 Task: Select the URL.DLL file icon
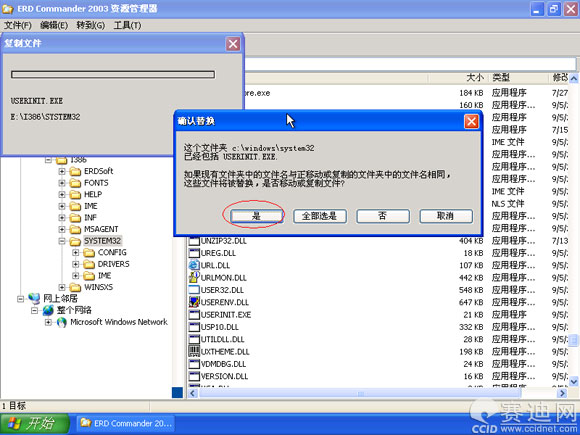194,265
